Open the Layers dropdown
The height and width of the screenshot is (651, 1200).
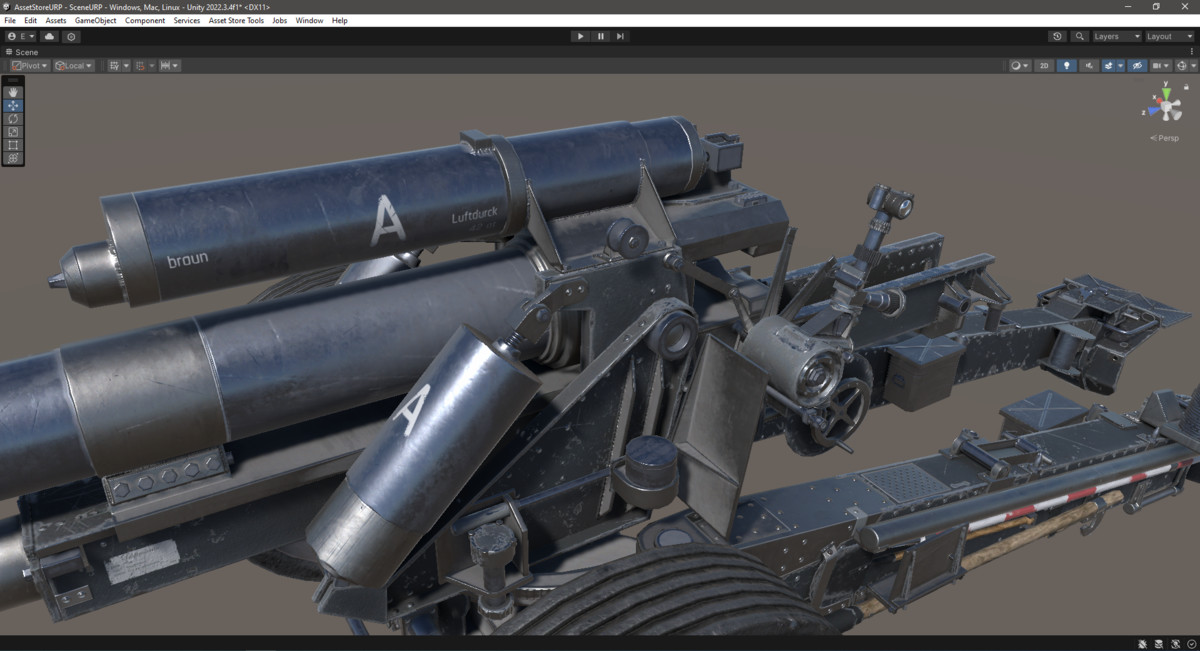point(1116,36)
